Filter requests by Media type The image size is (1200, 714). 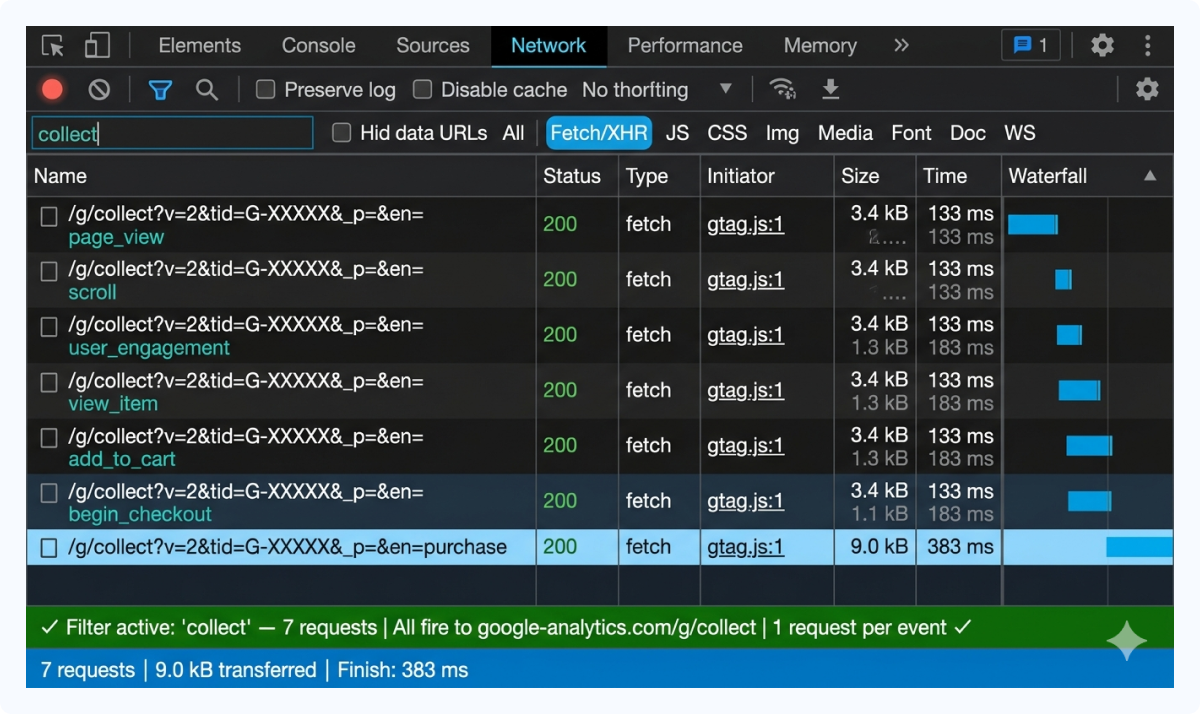pos(845,133)
